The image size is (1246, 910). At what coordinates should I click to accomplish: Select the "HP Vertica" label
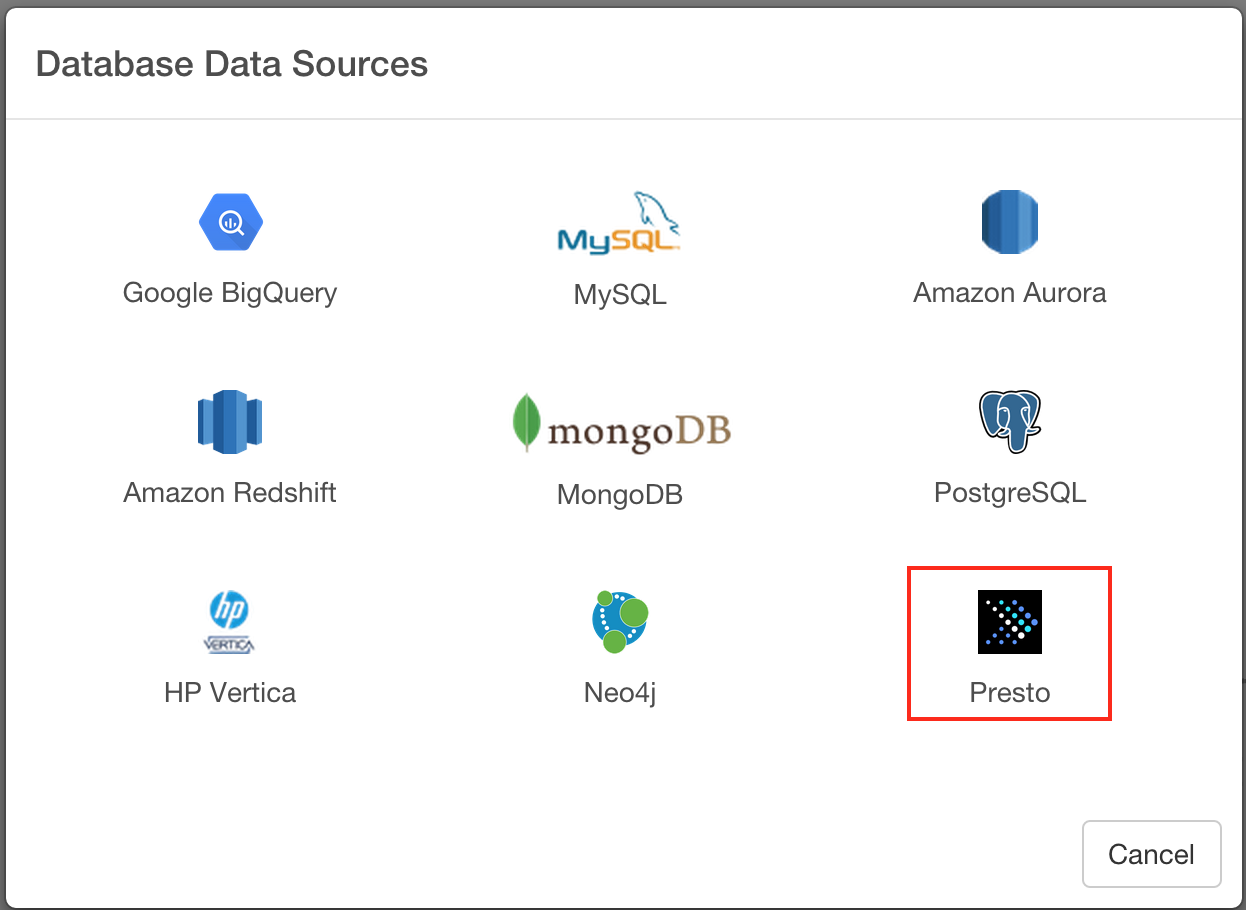pos(230,693)
